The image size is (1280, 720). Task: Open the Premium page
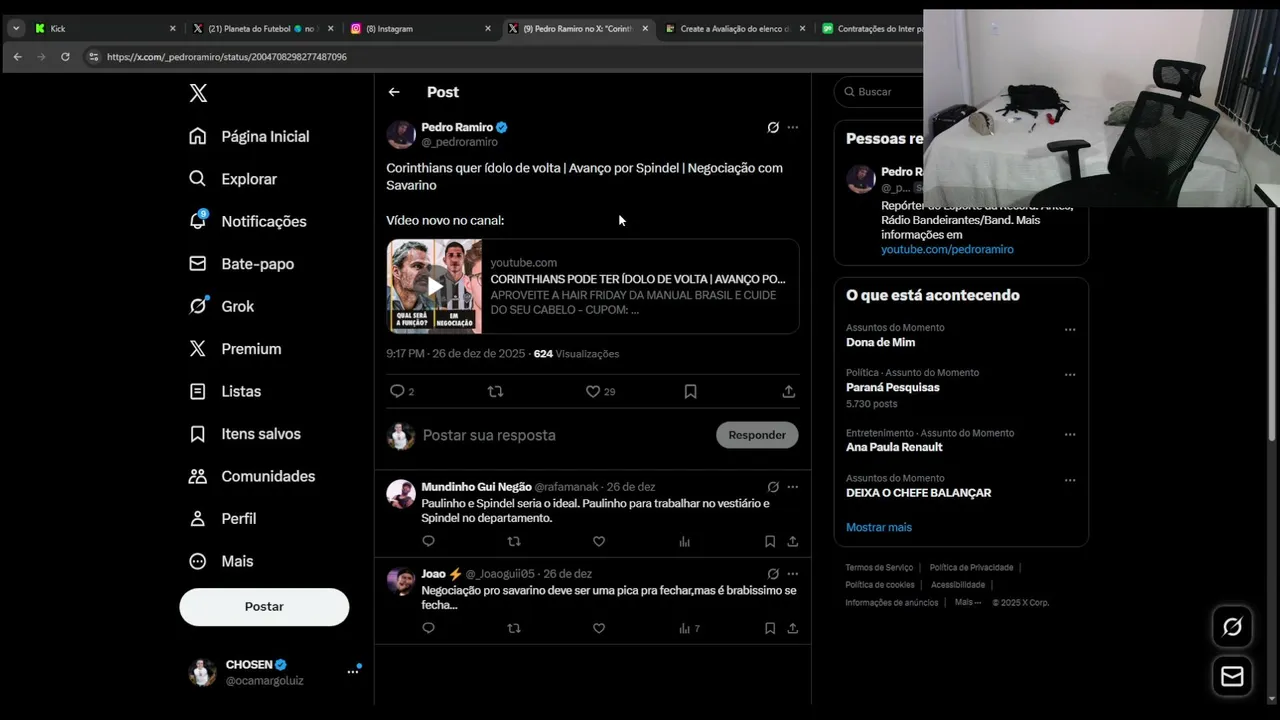[x=236, y=349]
